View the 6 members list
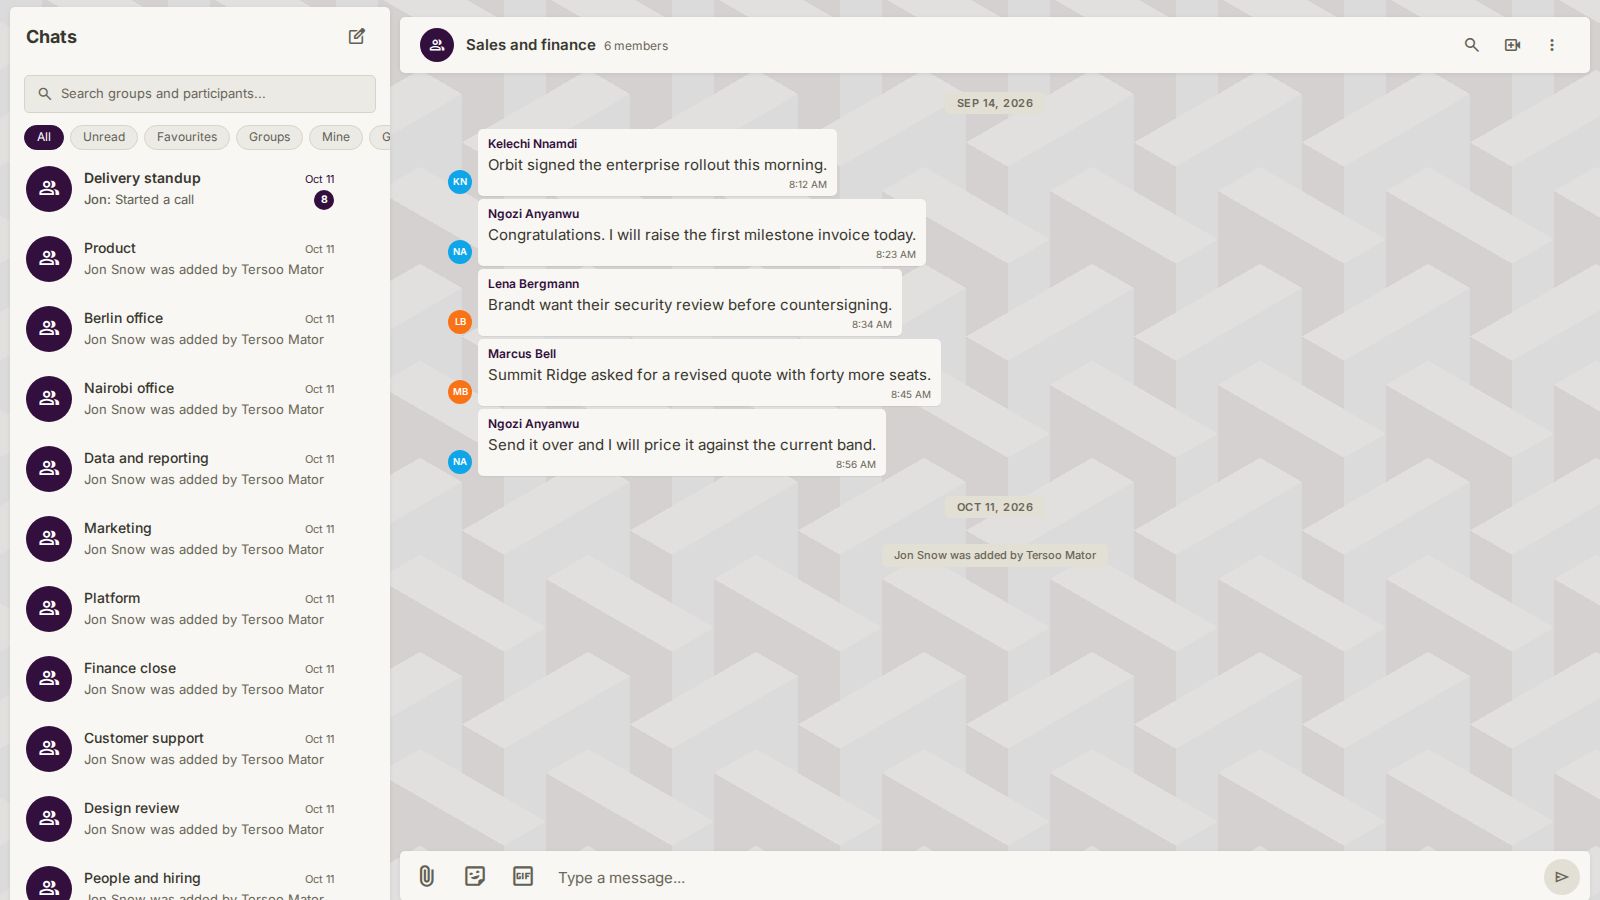 (636, 46)
